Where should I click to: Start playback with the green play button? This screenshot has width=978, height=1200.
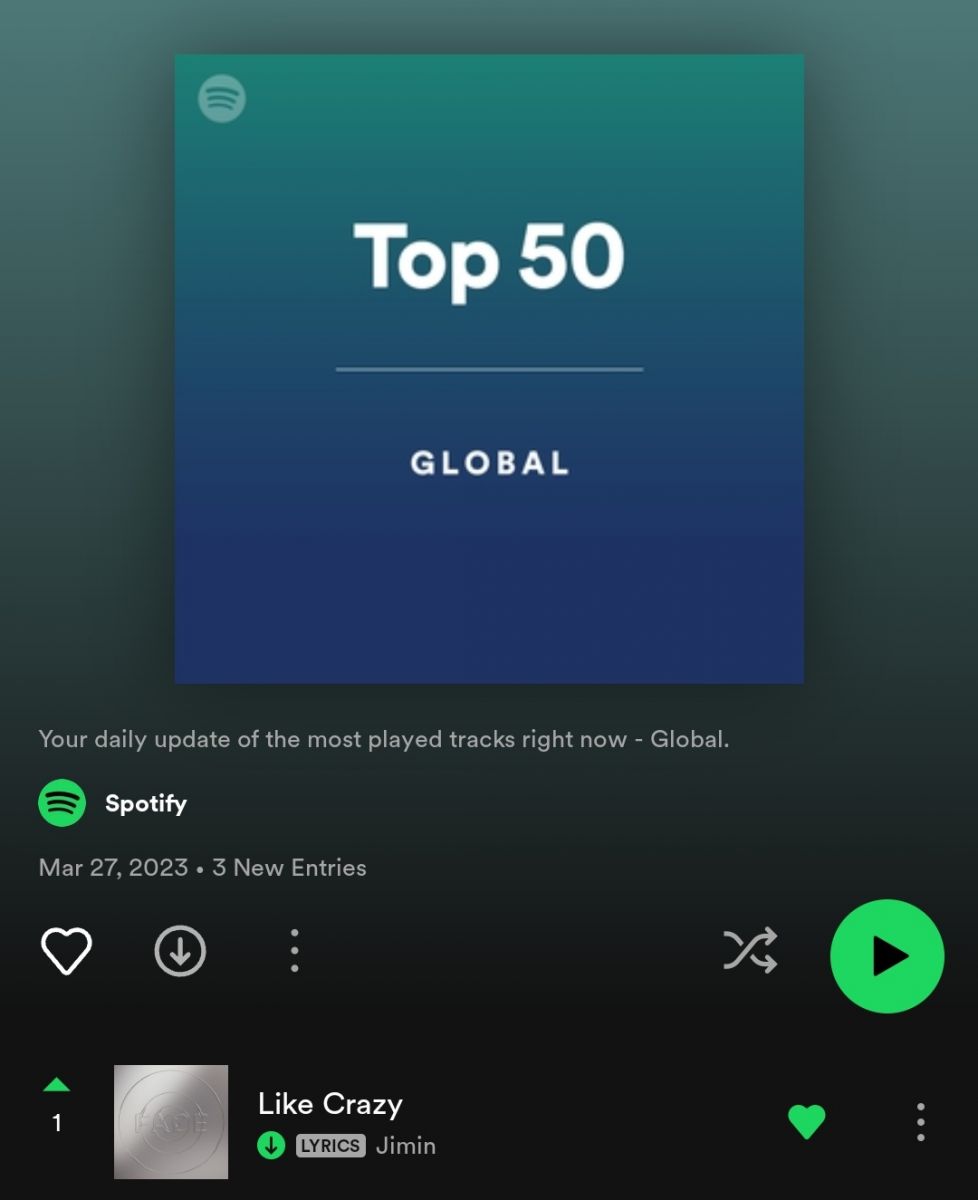click(887, 956)
